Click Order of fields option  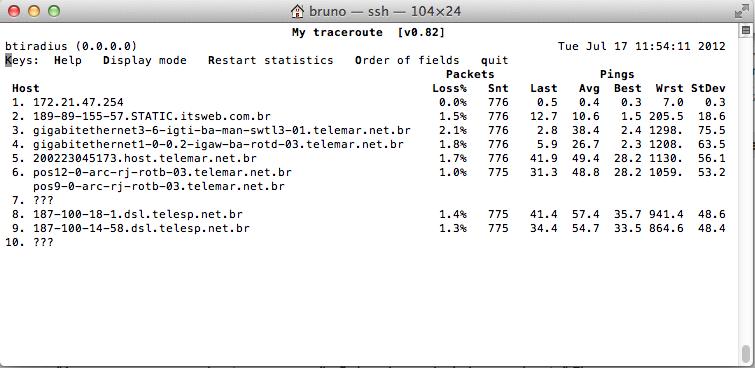(407, 61)
